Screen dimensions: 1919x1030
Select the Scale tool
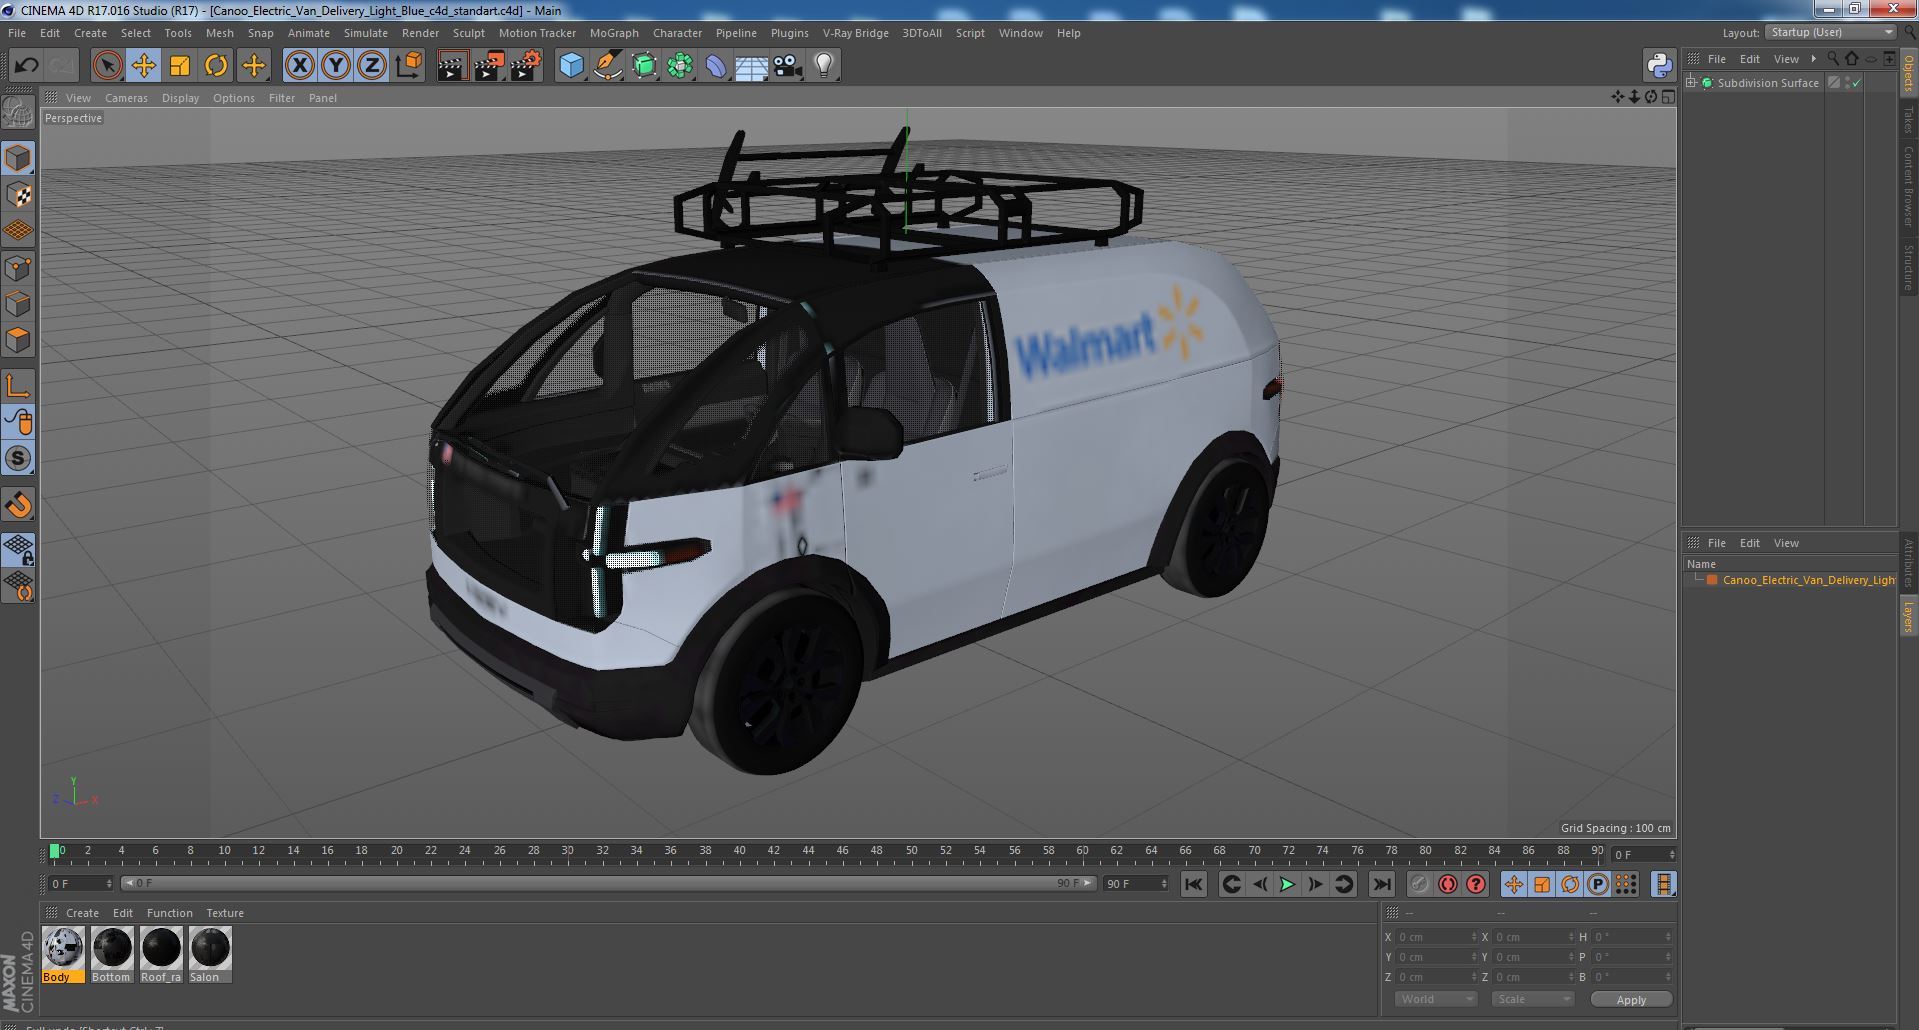pyautogui.click(x=180, y=66)
